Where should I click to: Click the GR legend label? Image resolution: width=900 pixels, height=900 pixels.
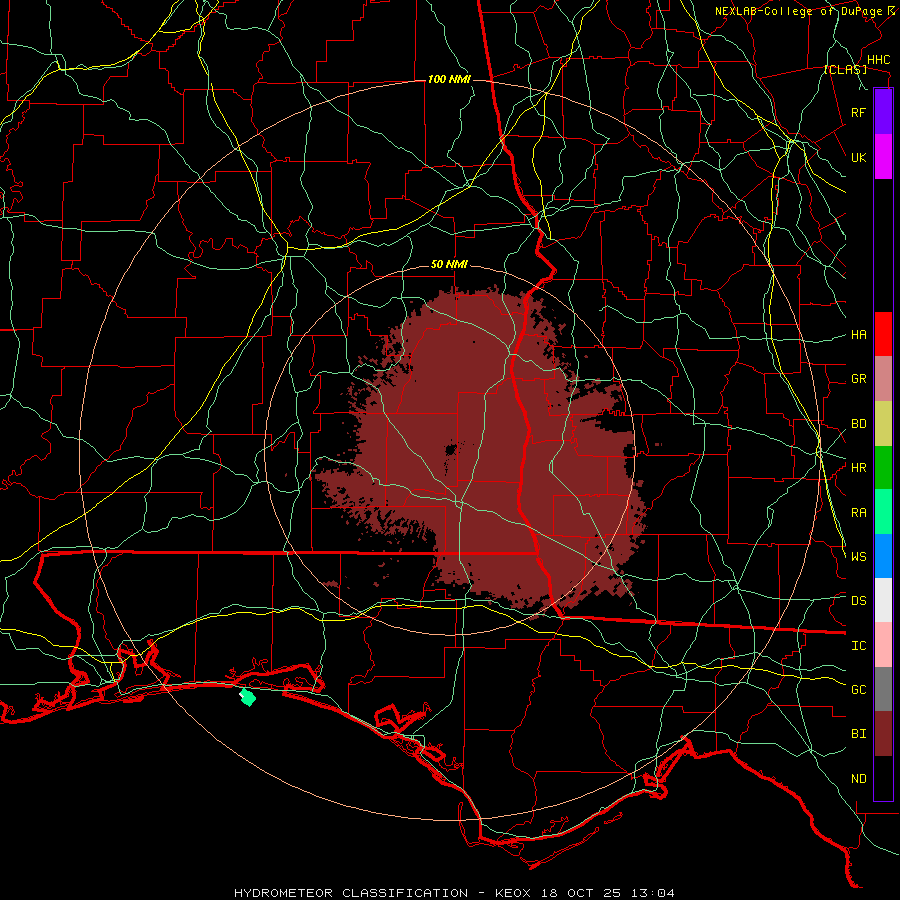tap(858, 379)
